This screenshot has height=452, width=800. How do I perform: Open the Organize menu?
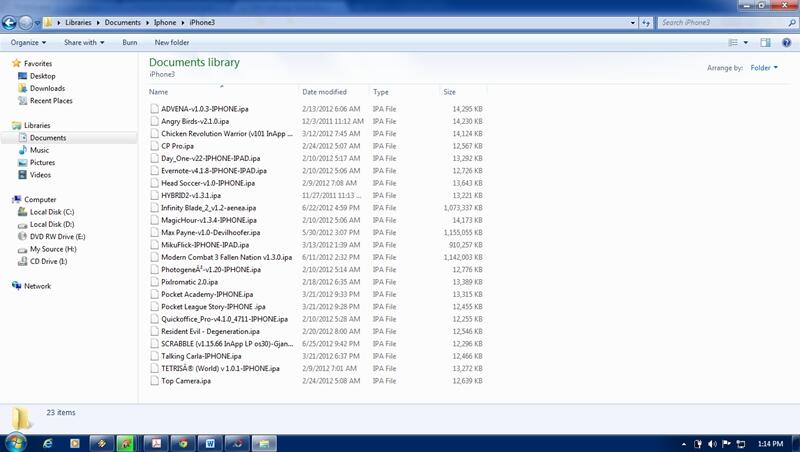(x=28, y=42)
